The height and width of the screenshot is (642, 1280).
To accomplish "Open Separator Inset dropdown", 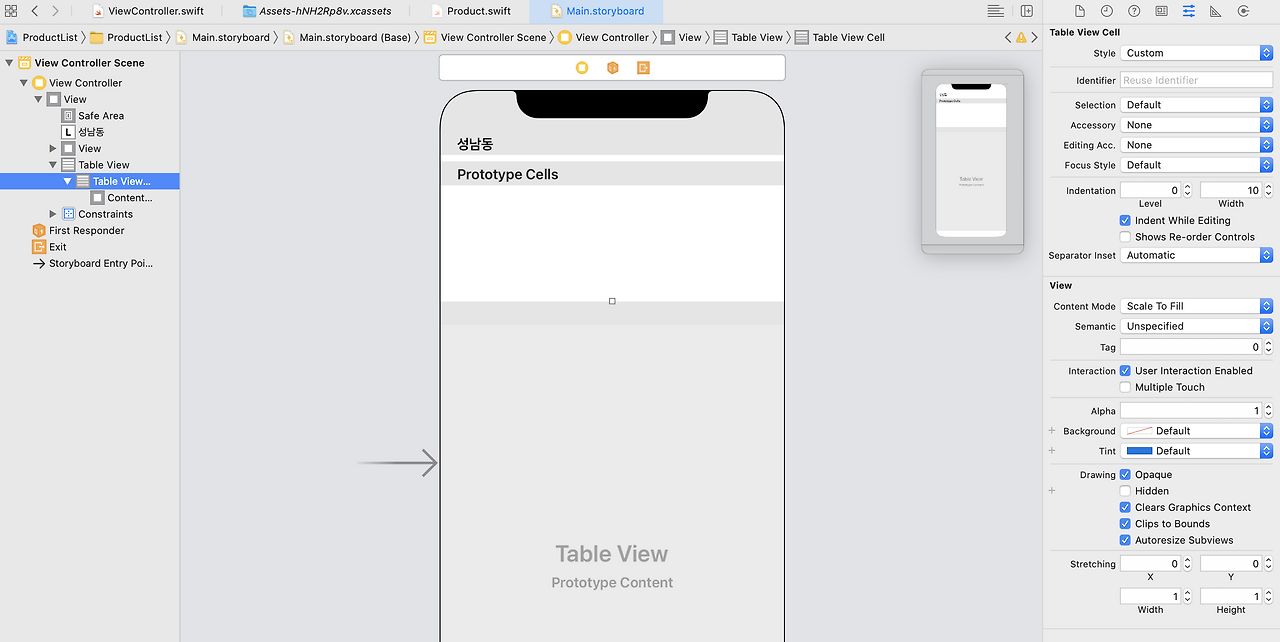I will coord(1196,255).
